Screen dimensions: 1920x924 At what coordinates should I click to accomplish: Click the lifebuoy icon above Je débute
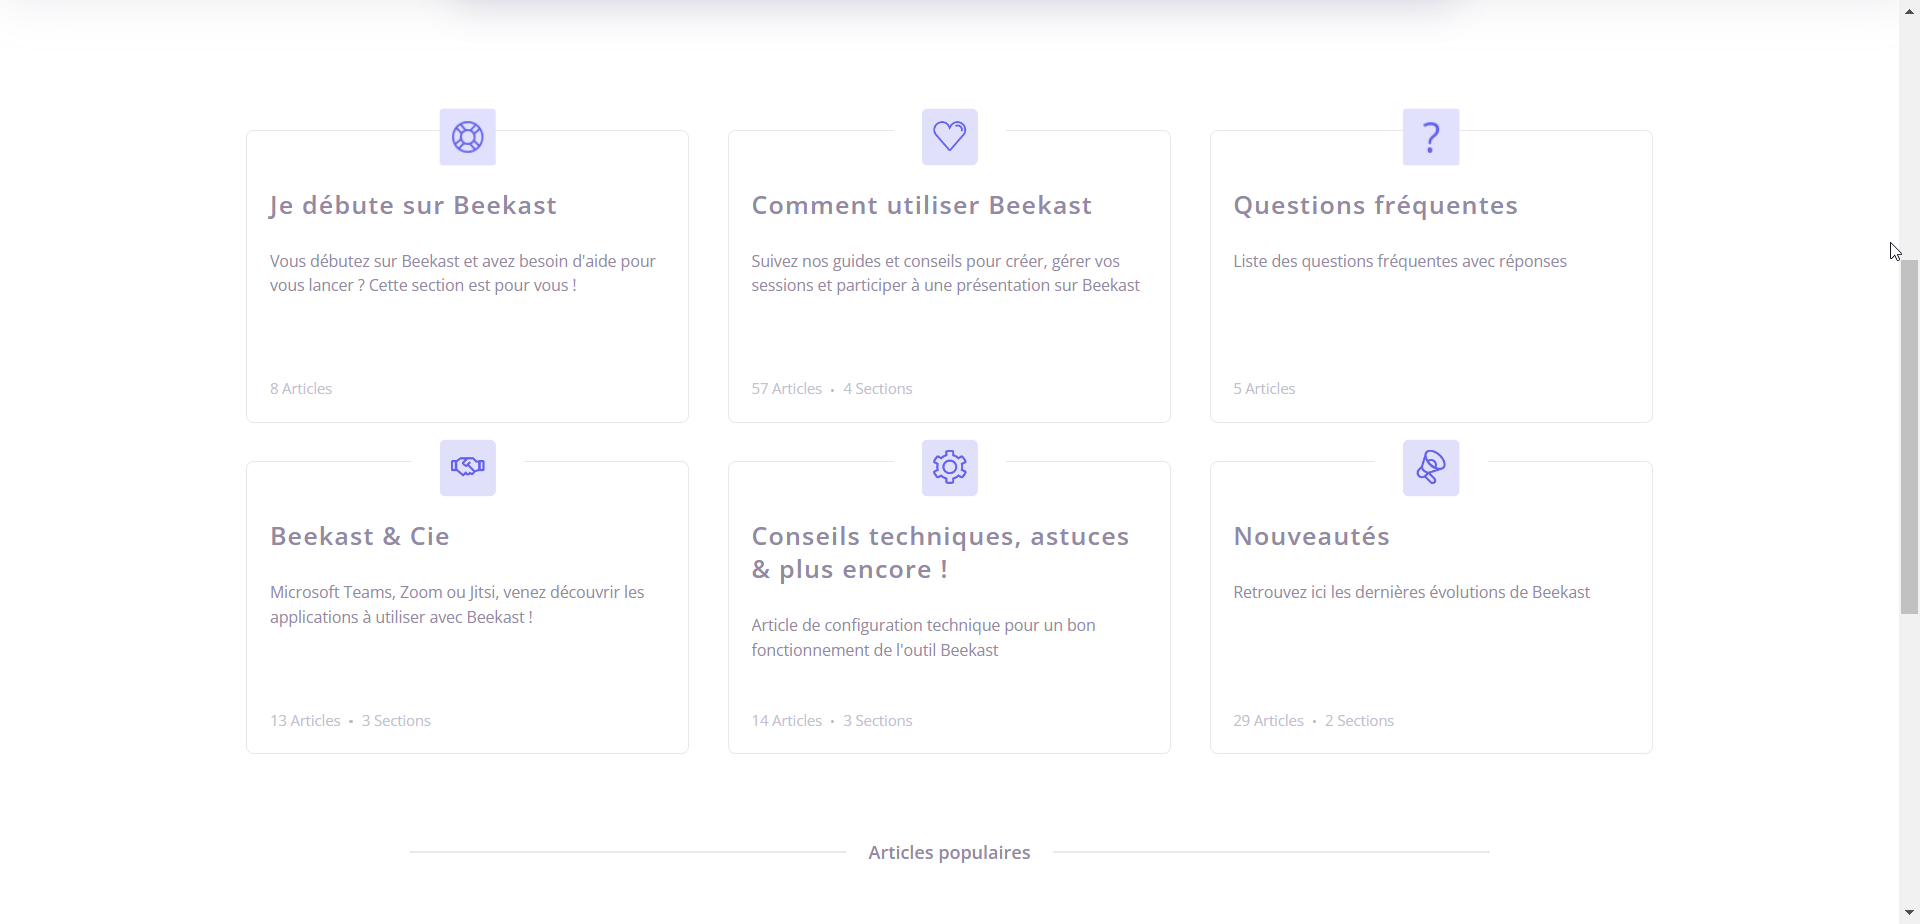pyautogui.click(x=467, y=137)
